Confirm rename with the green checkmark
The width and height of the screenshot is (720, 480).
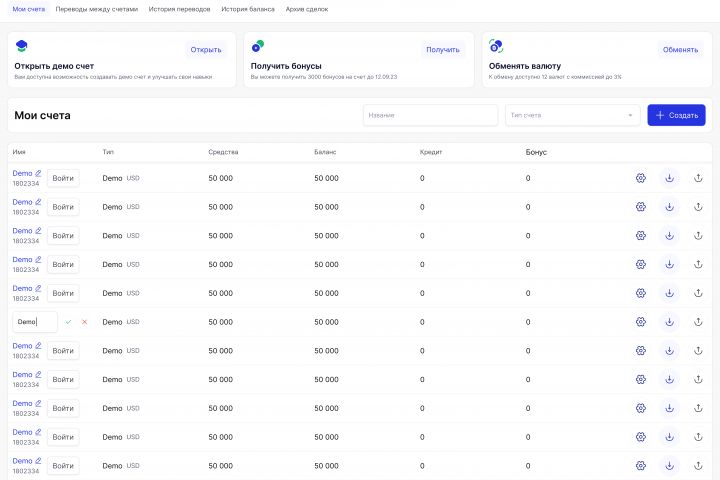[x=68, y=322]
